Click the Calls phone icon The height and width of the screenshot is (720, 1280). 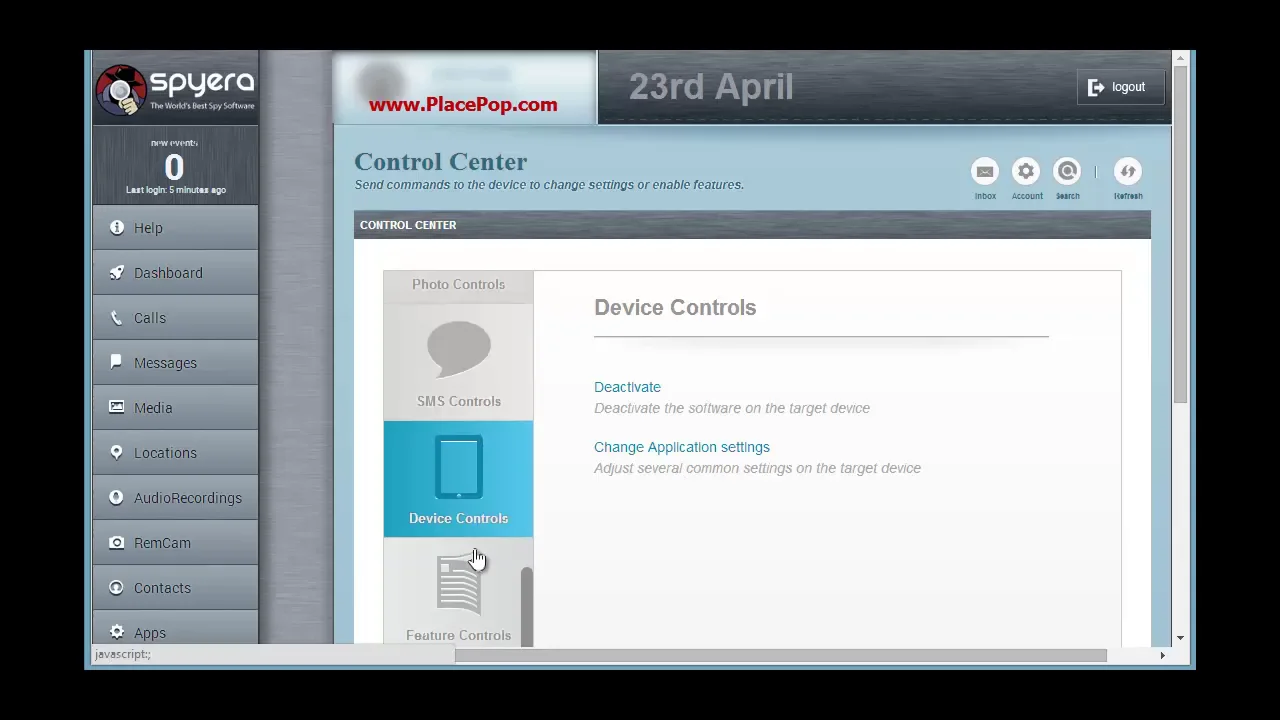click(117, 318)
